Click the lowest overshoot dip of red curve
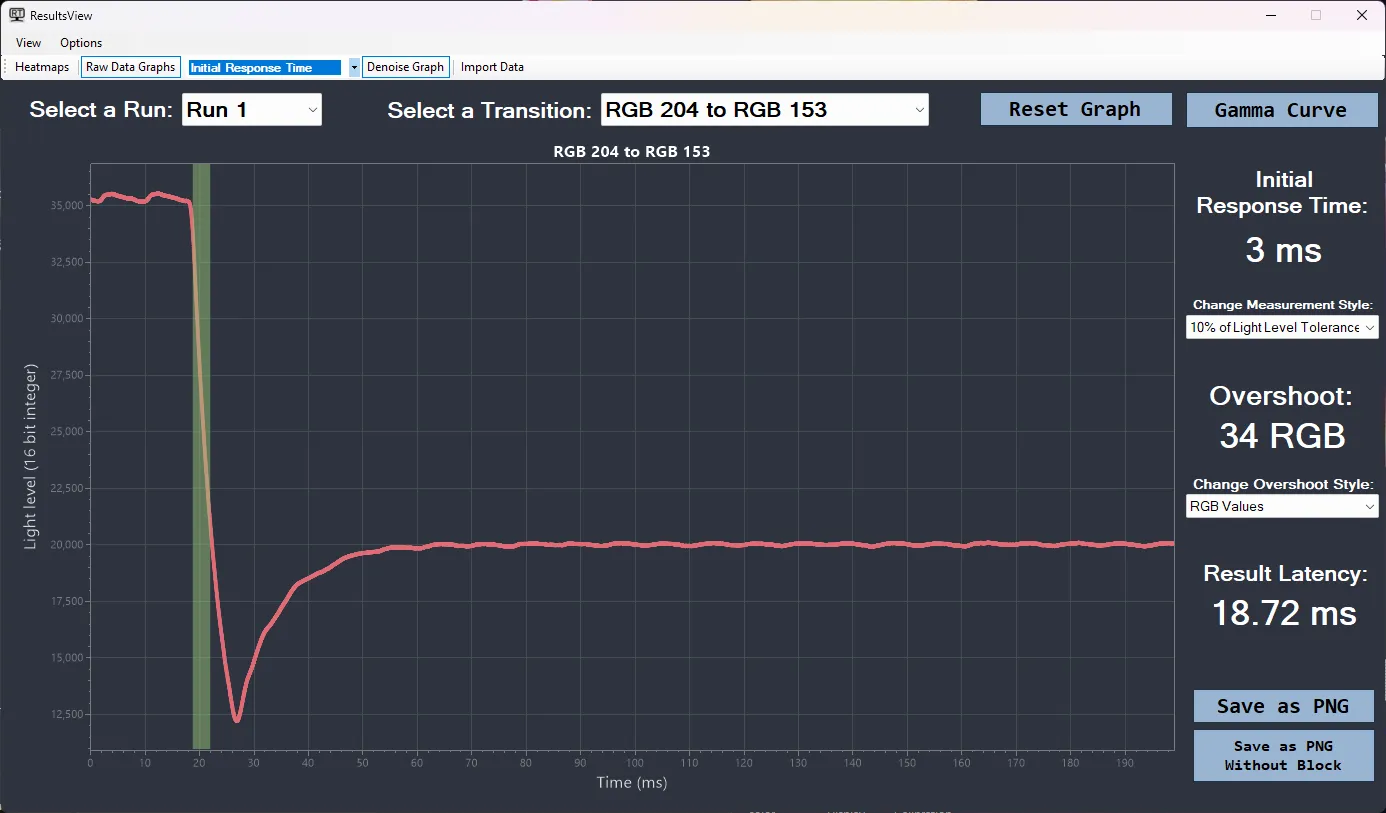Screen dimensions: 1386x813 click(x=236, y=719)
